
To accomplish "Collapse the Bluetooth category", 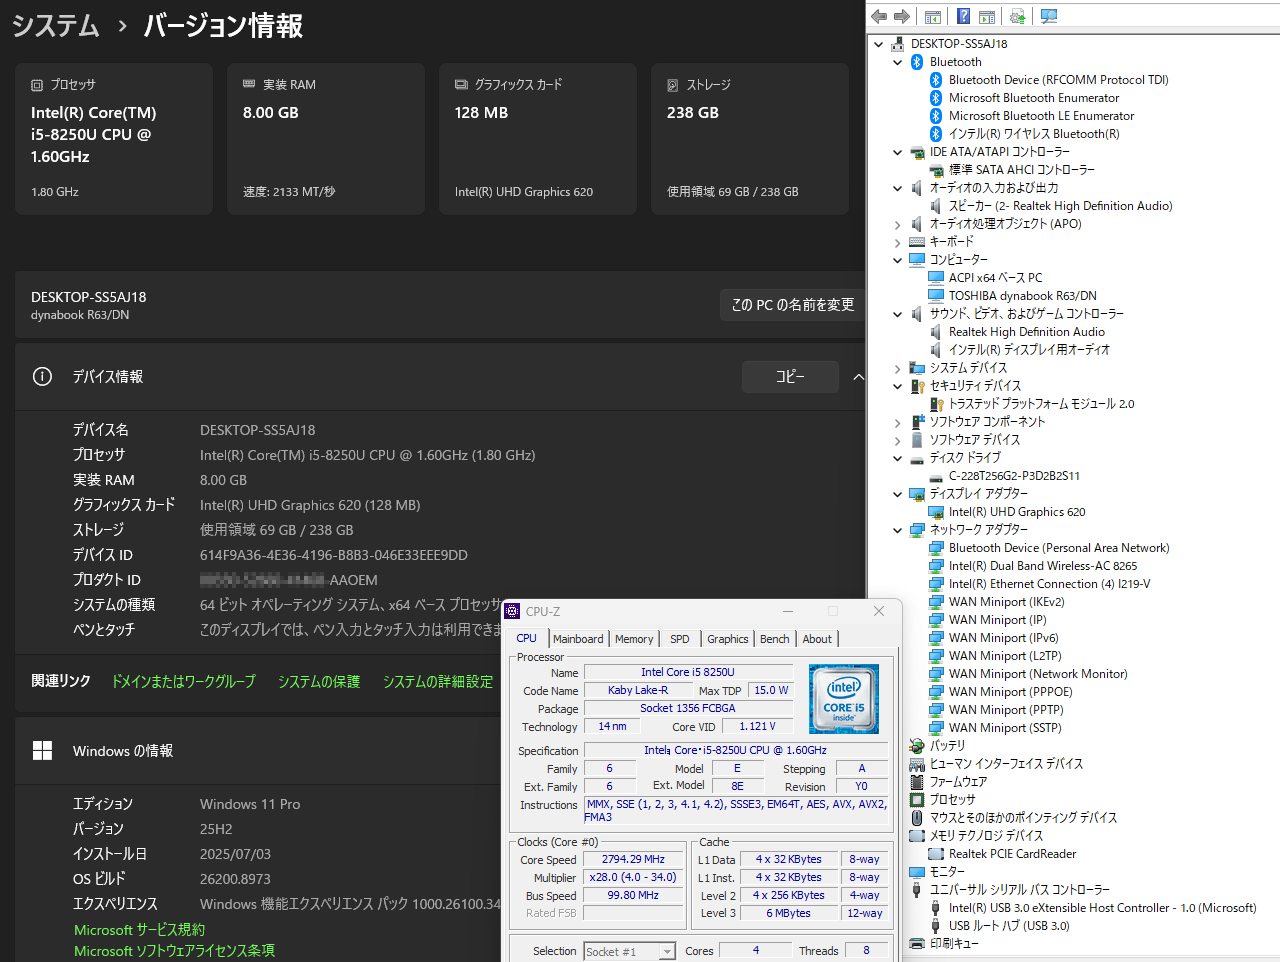I will coord(898,62).
